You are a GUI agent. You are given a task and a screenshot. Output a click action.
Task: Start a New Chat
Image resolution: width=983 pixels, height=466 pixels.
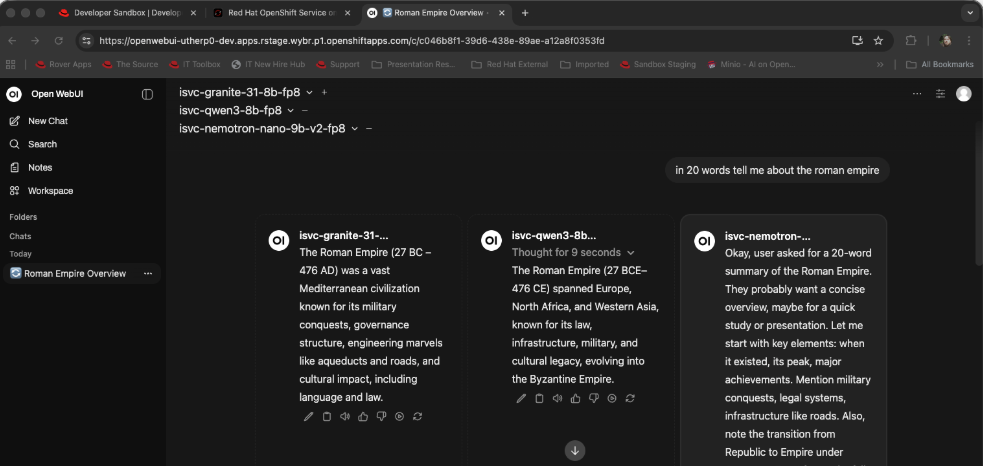click(47, 120)
